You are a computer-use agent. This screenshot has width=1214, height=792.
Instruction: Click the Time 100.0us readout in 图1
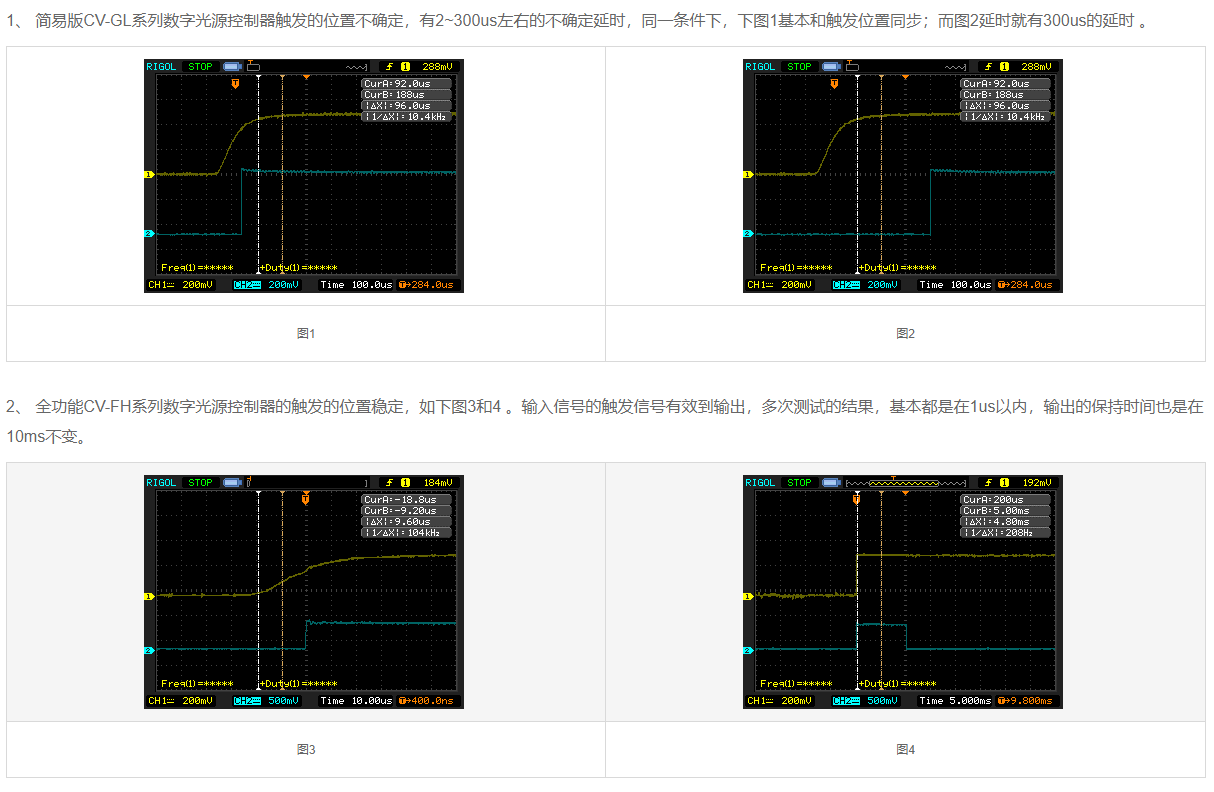356,285
